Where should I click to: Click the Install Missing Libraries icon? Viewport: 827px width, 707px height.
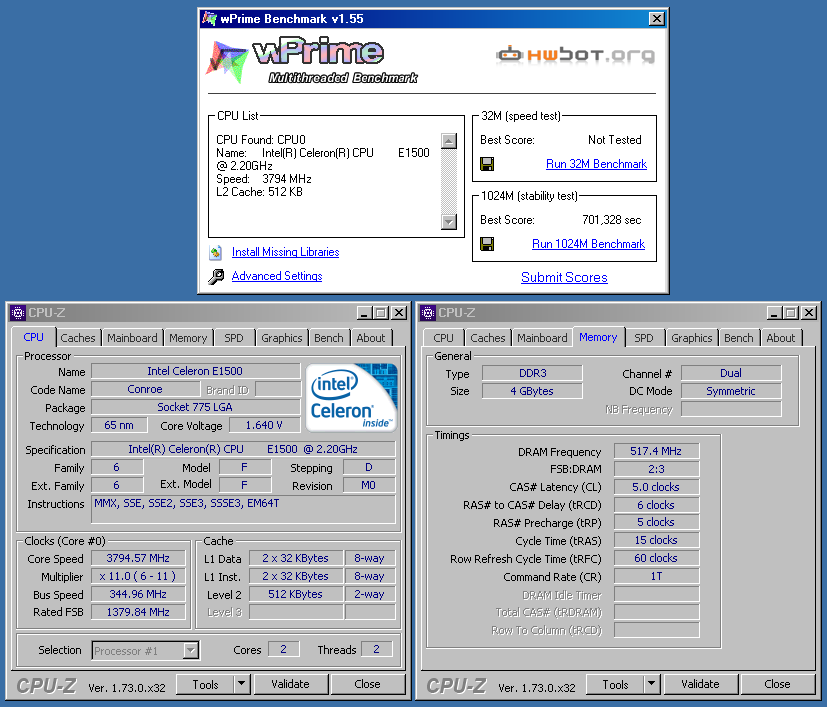point(215,253)
